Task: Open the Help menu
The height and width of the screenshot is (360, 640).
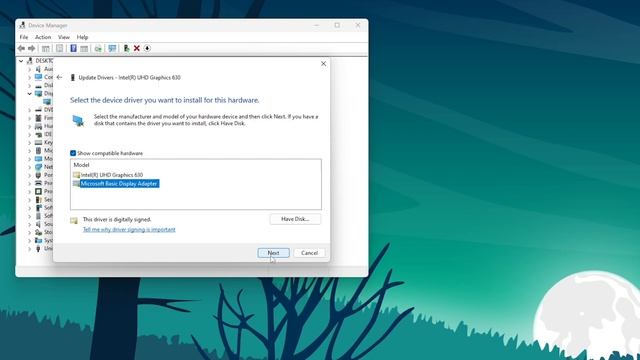Action: [82, 37]
